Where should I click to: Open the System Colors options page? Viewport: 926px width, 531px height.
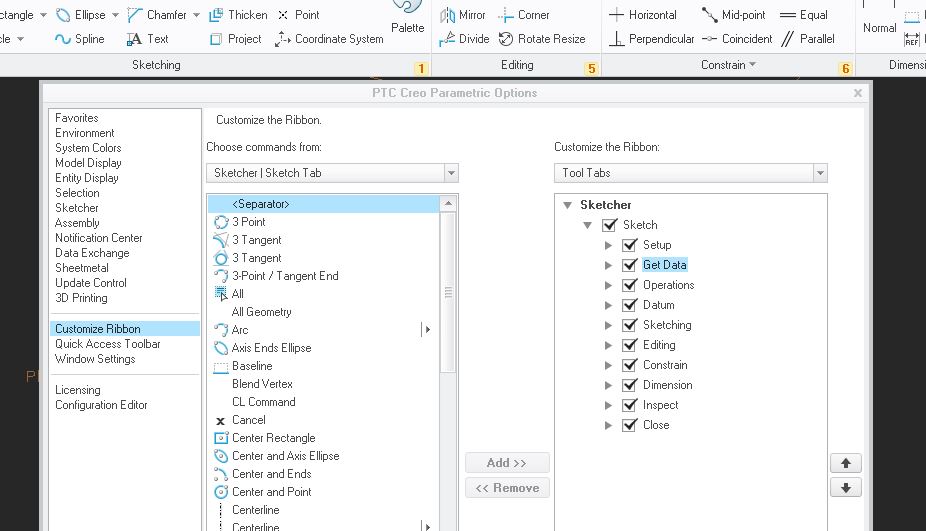[88, 148]
